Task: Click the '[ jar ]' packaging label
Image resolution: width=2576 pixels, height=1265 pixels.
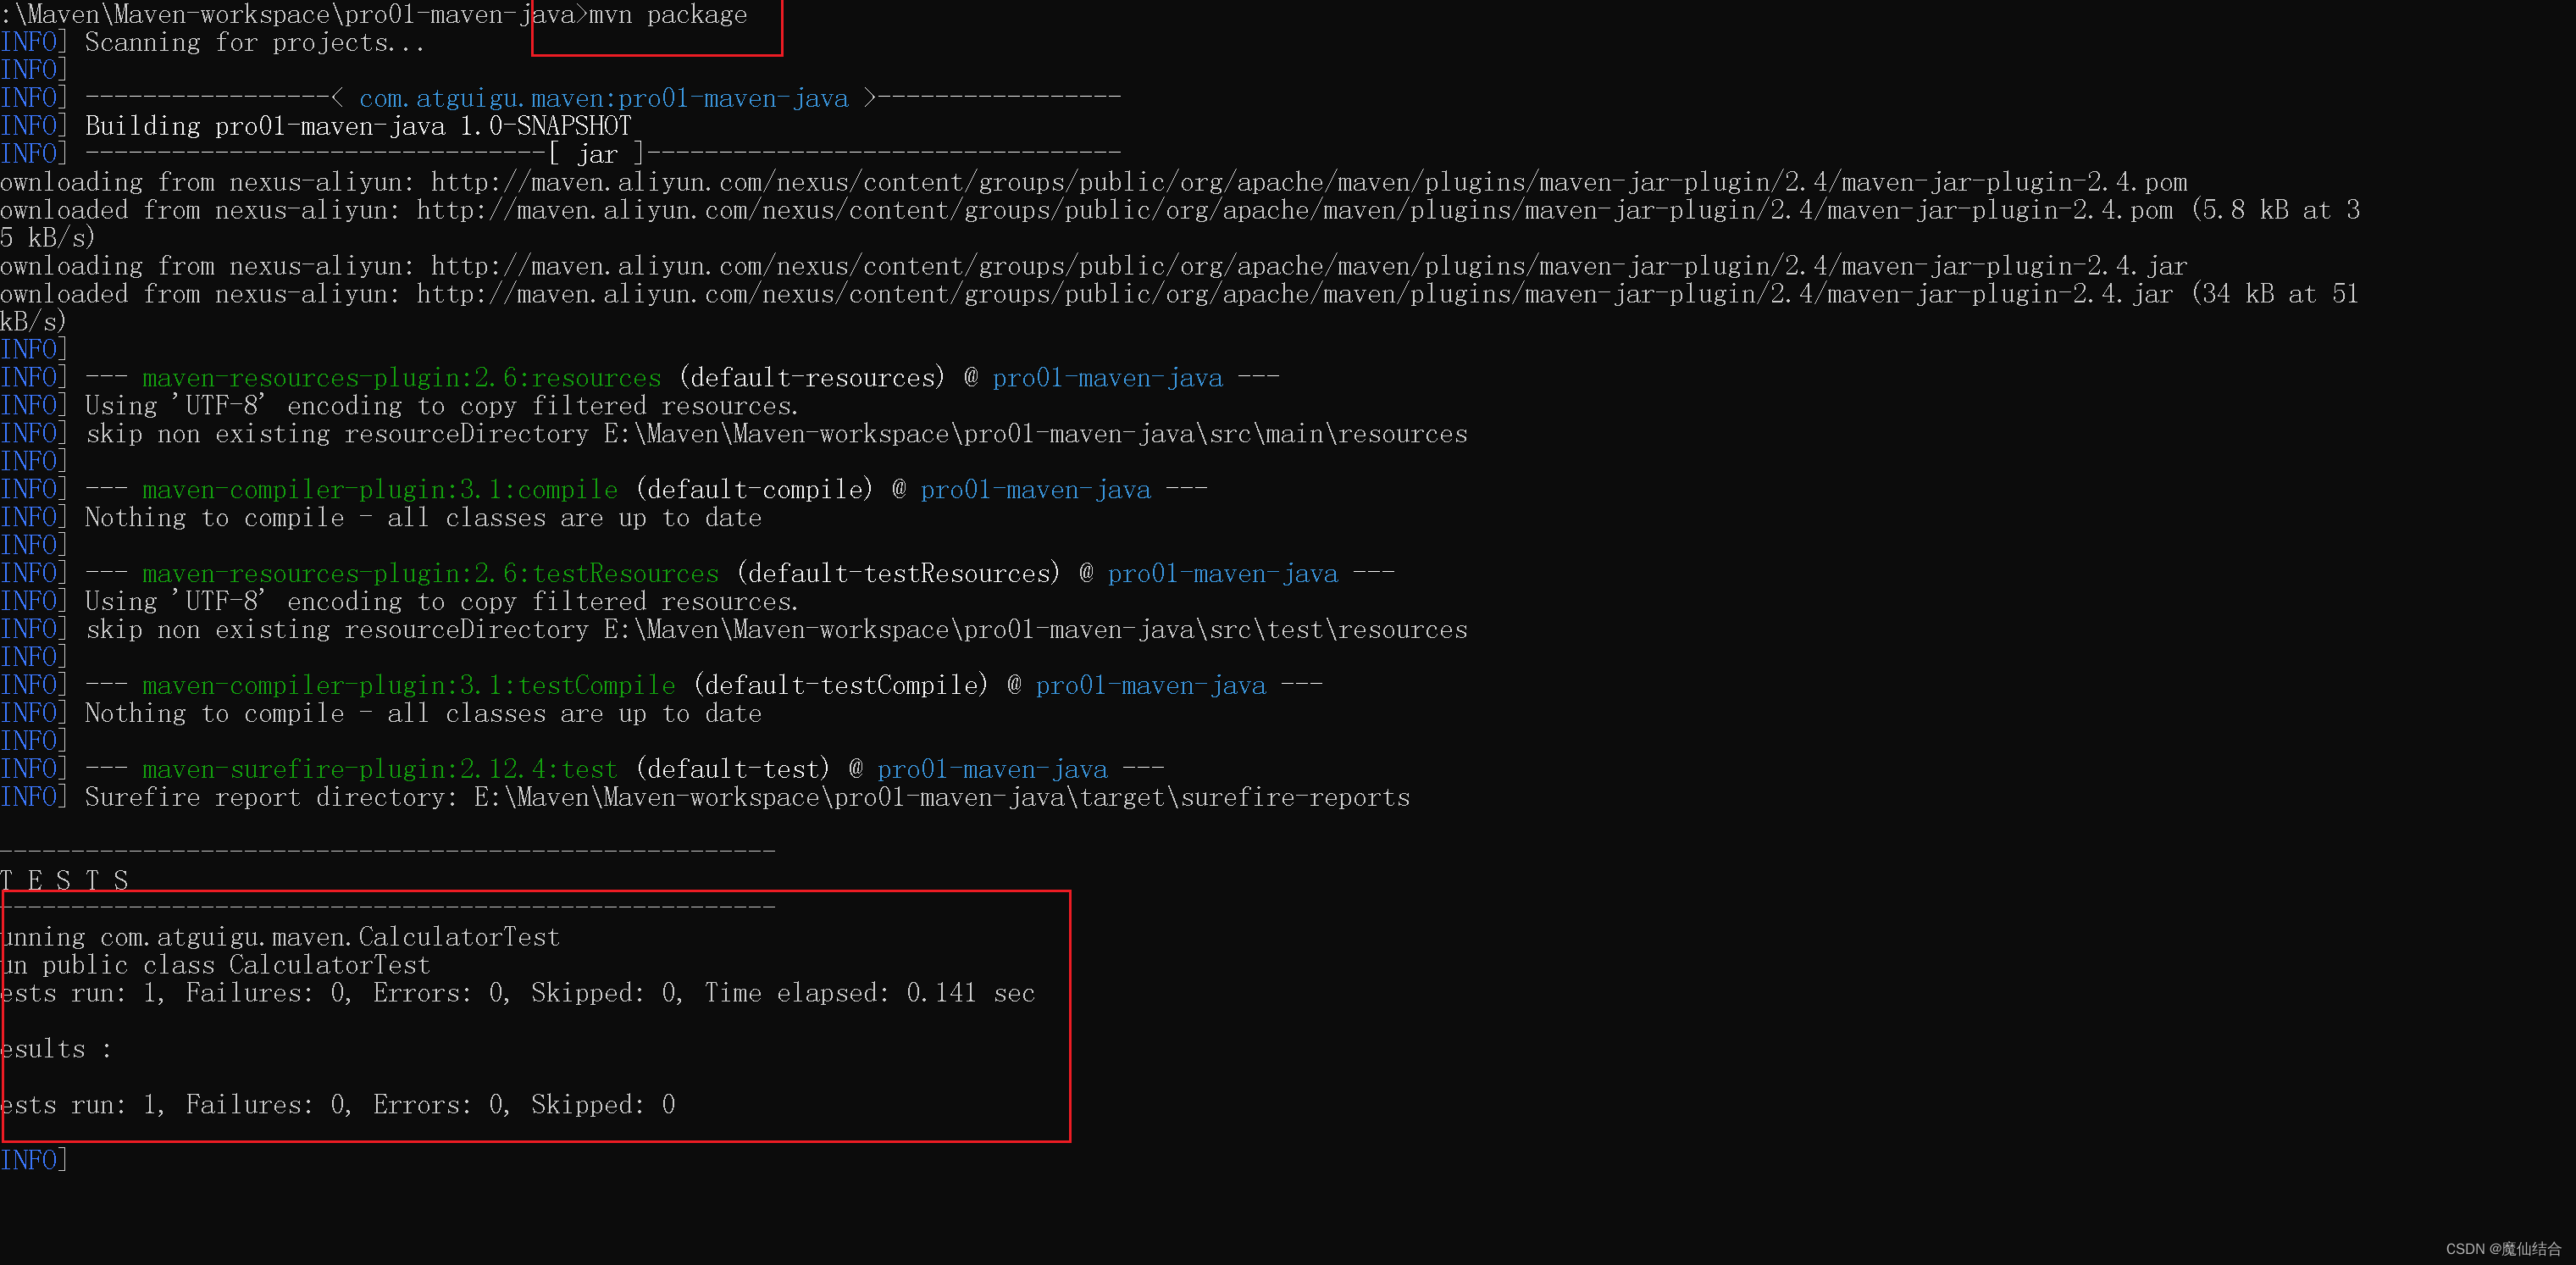Action: [597, 155]
